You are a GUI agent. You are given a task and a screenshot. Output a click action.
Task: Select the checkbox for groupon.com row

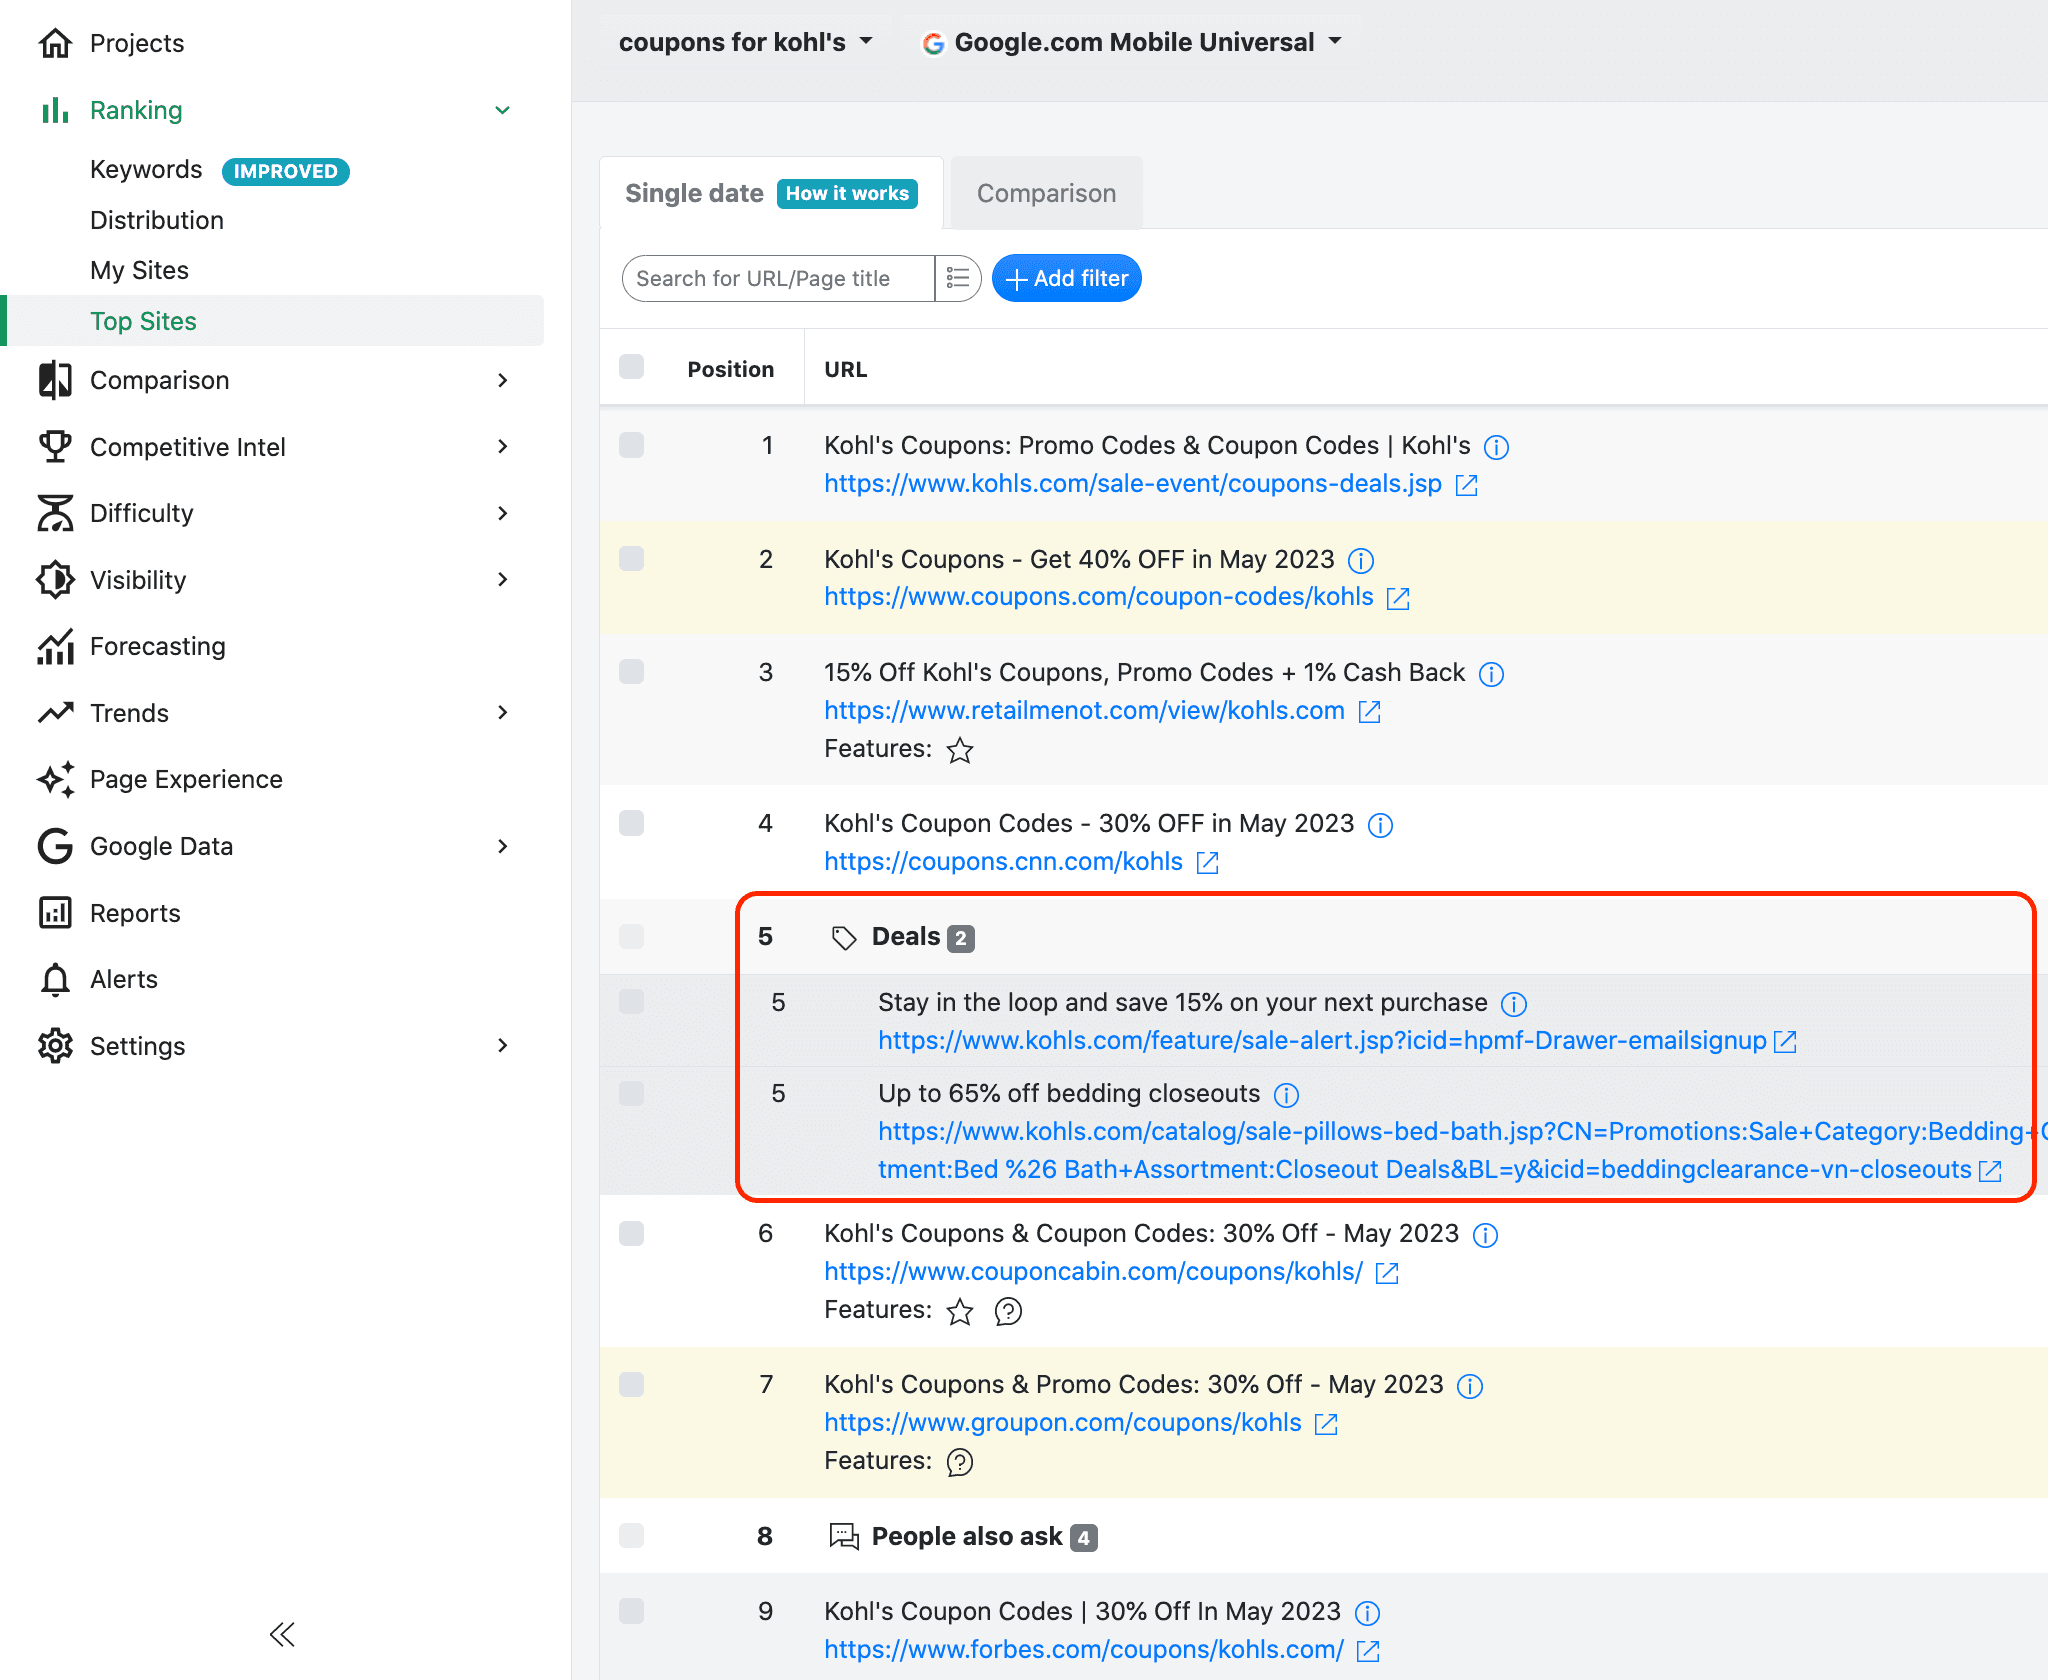(631, 1384)
